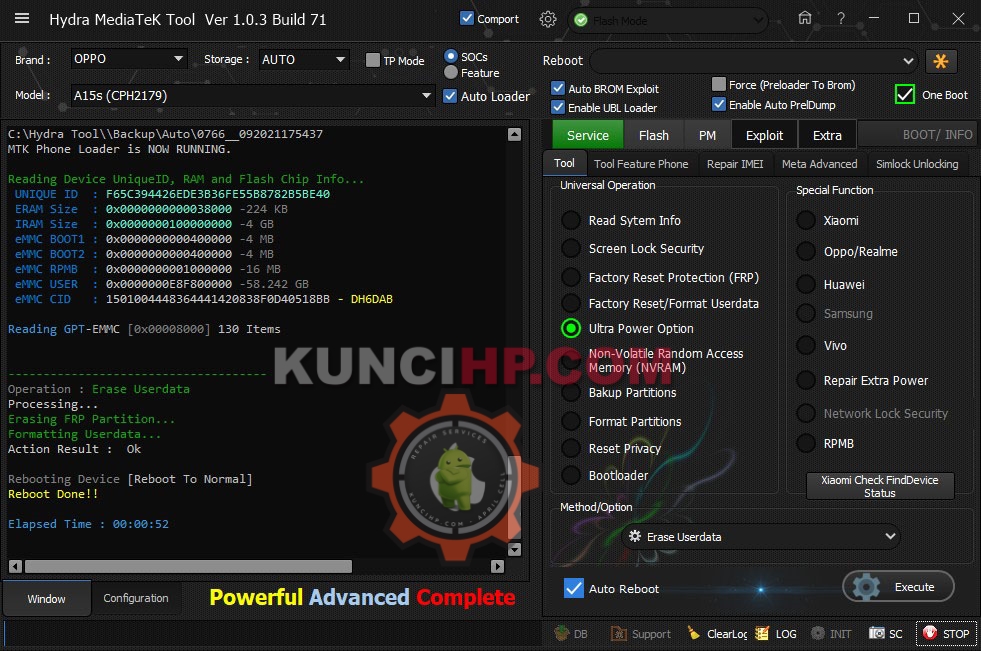The image size is (981, 651).
Task: Click the log horizontal scrollbar thumb
Action: (188, 566)
